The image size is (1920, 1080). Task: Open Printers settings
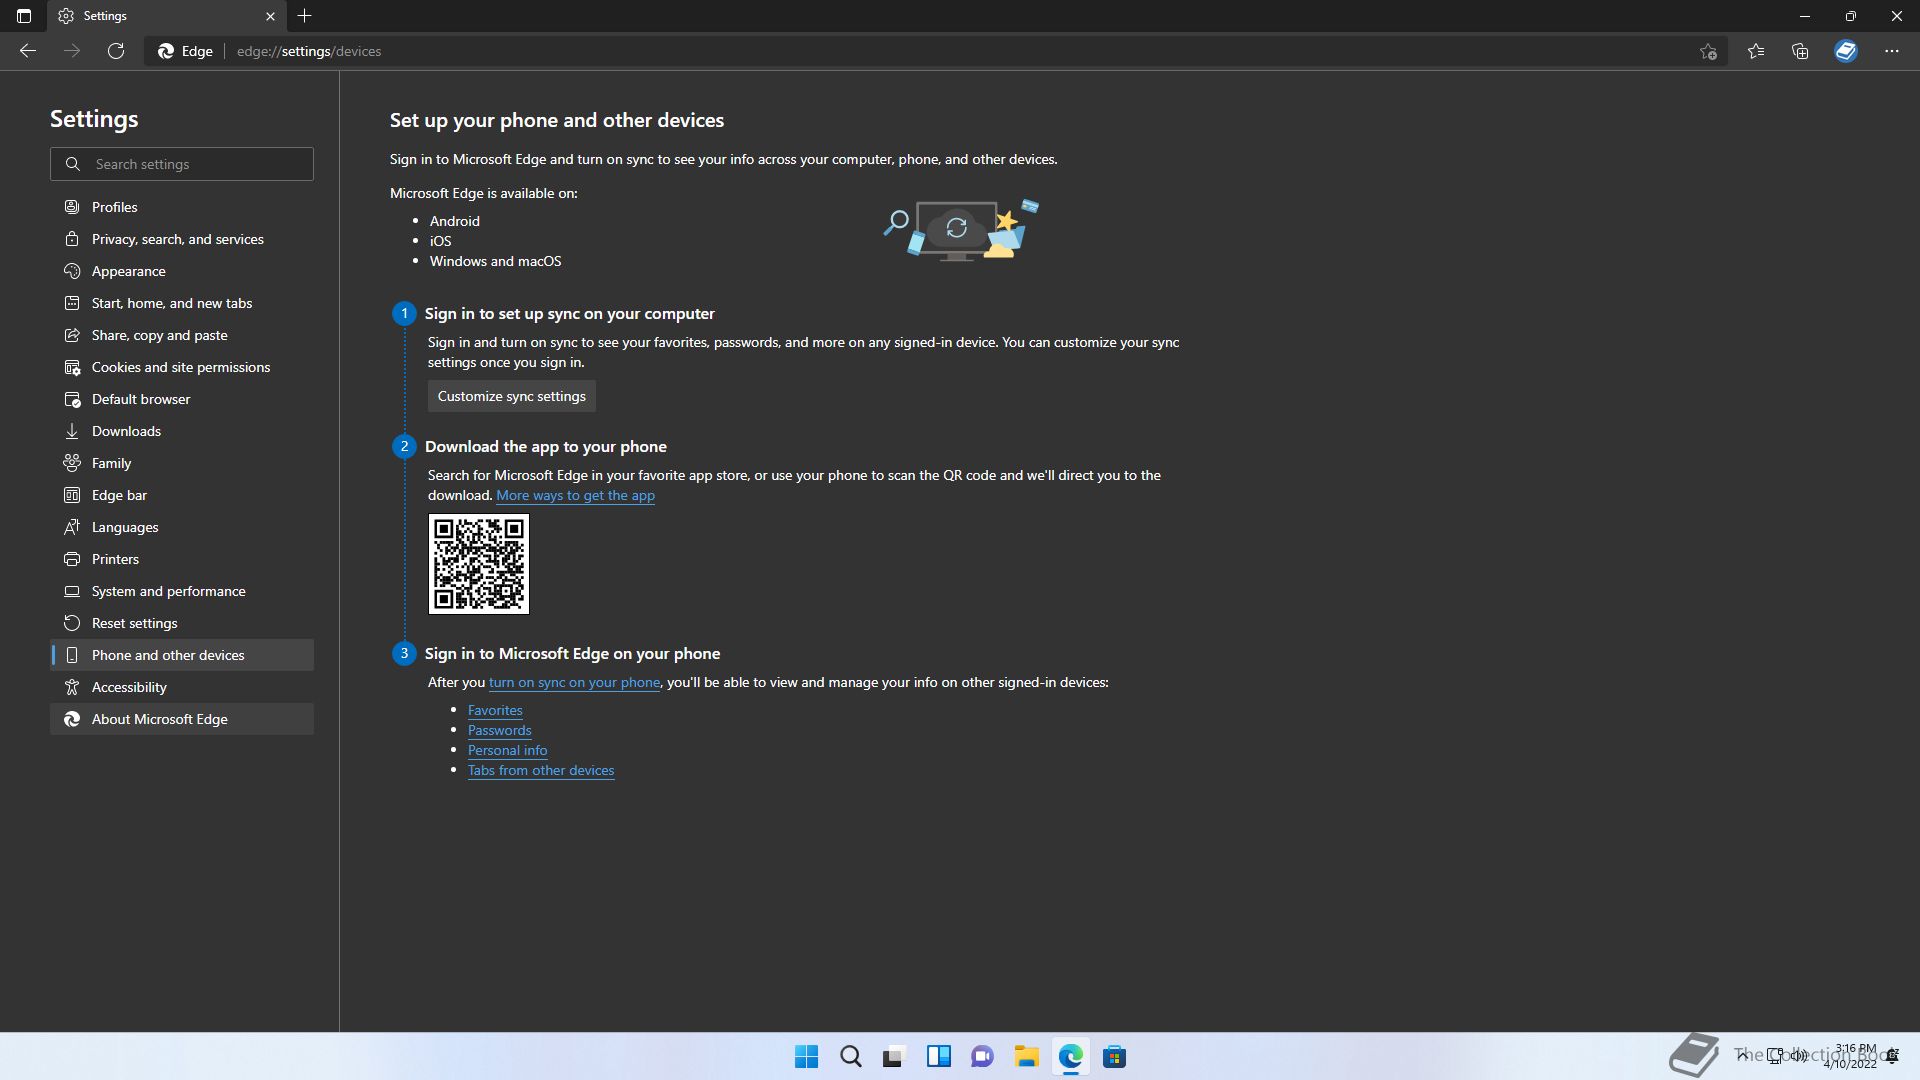point(182,559)
